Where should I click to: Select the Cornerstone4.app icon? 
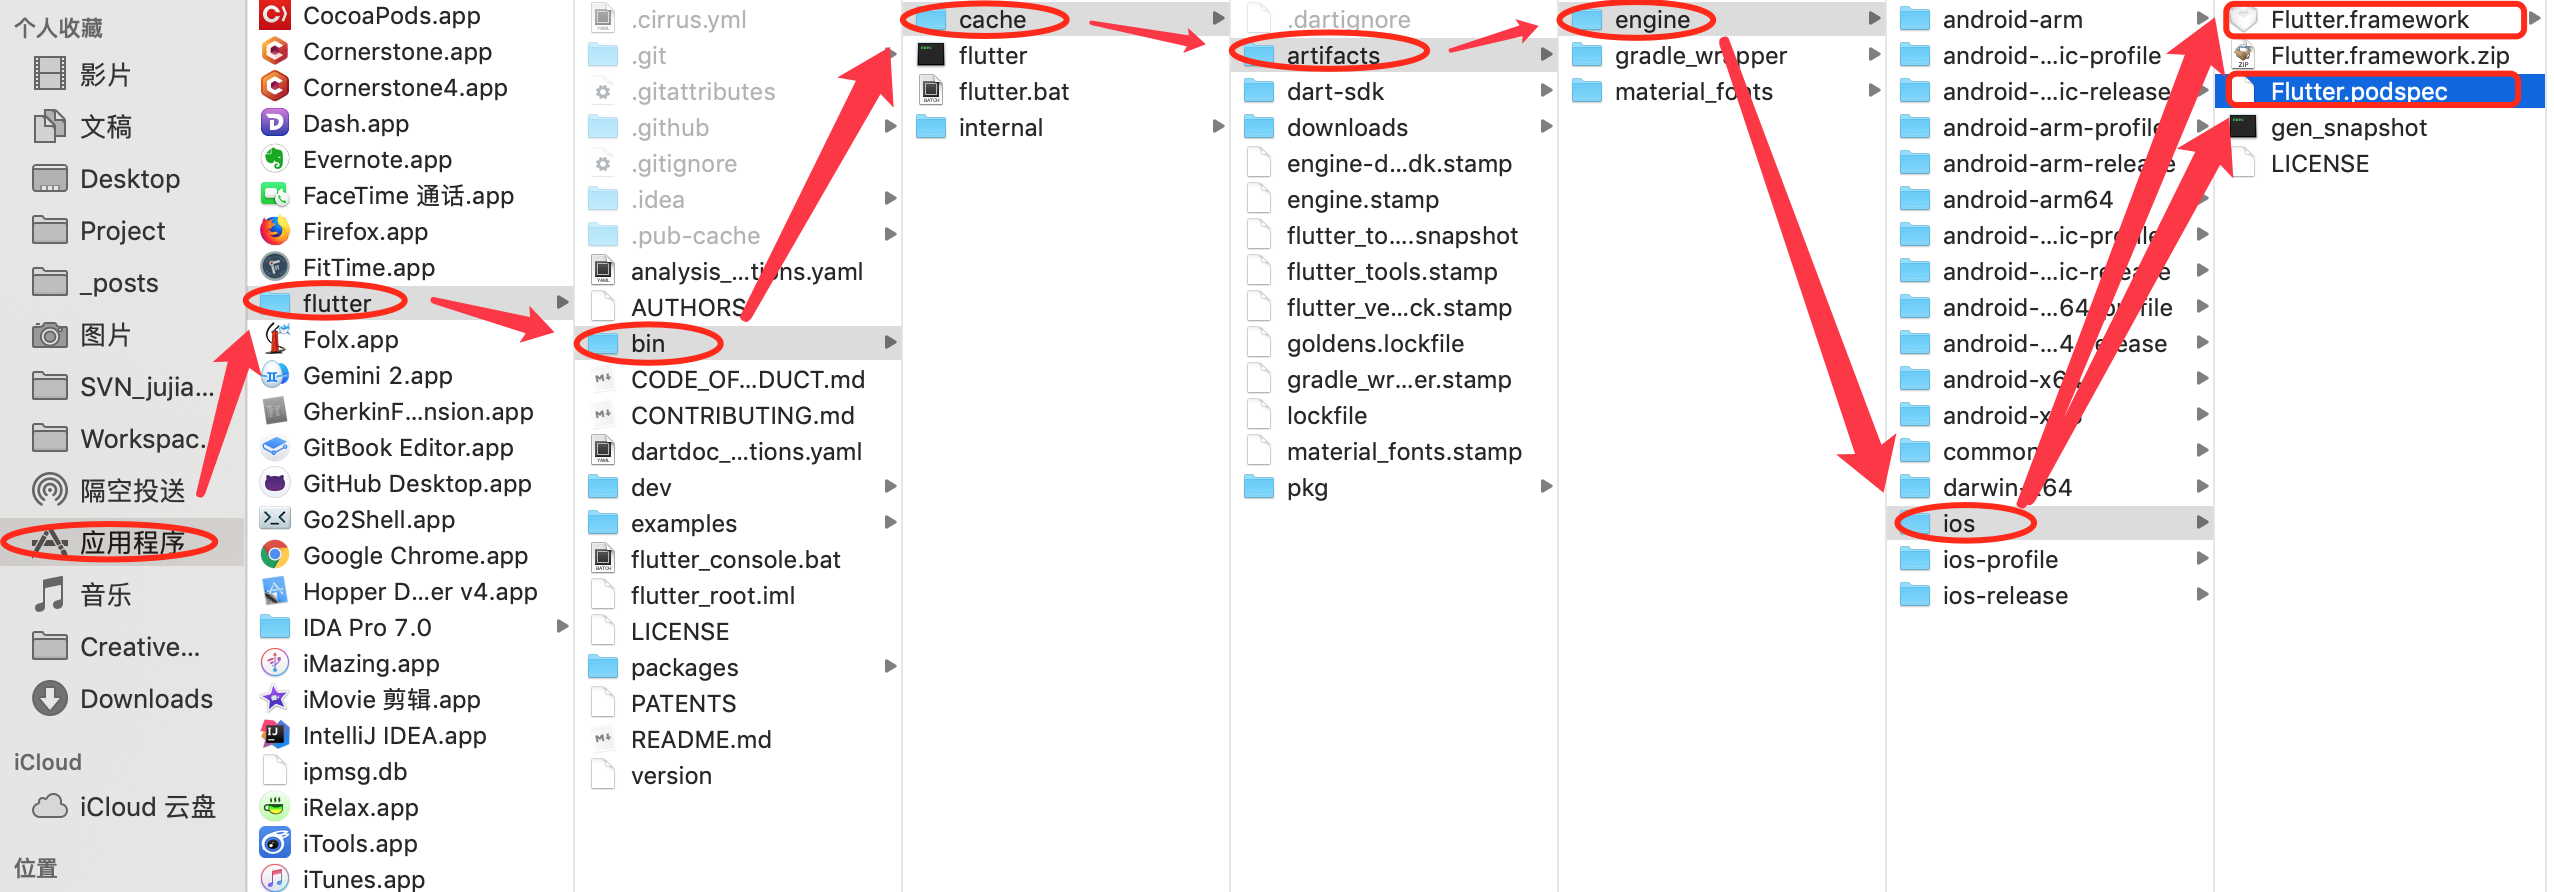click(275, 87)
